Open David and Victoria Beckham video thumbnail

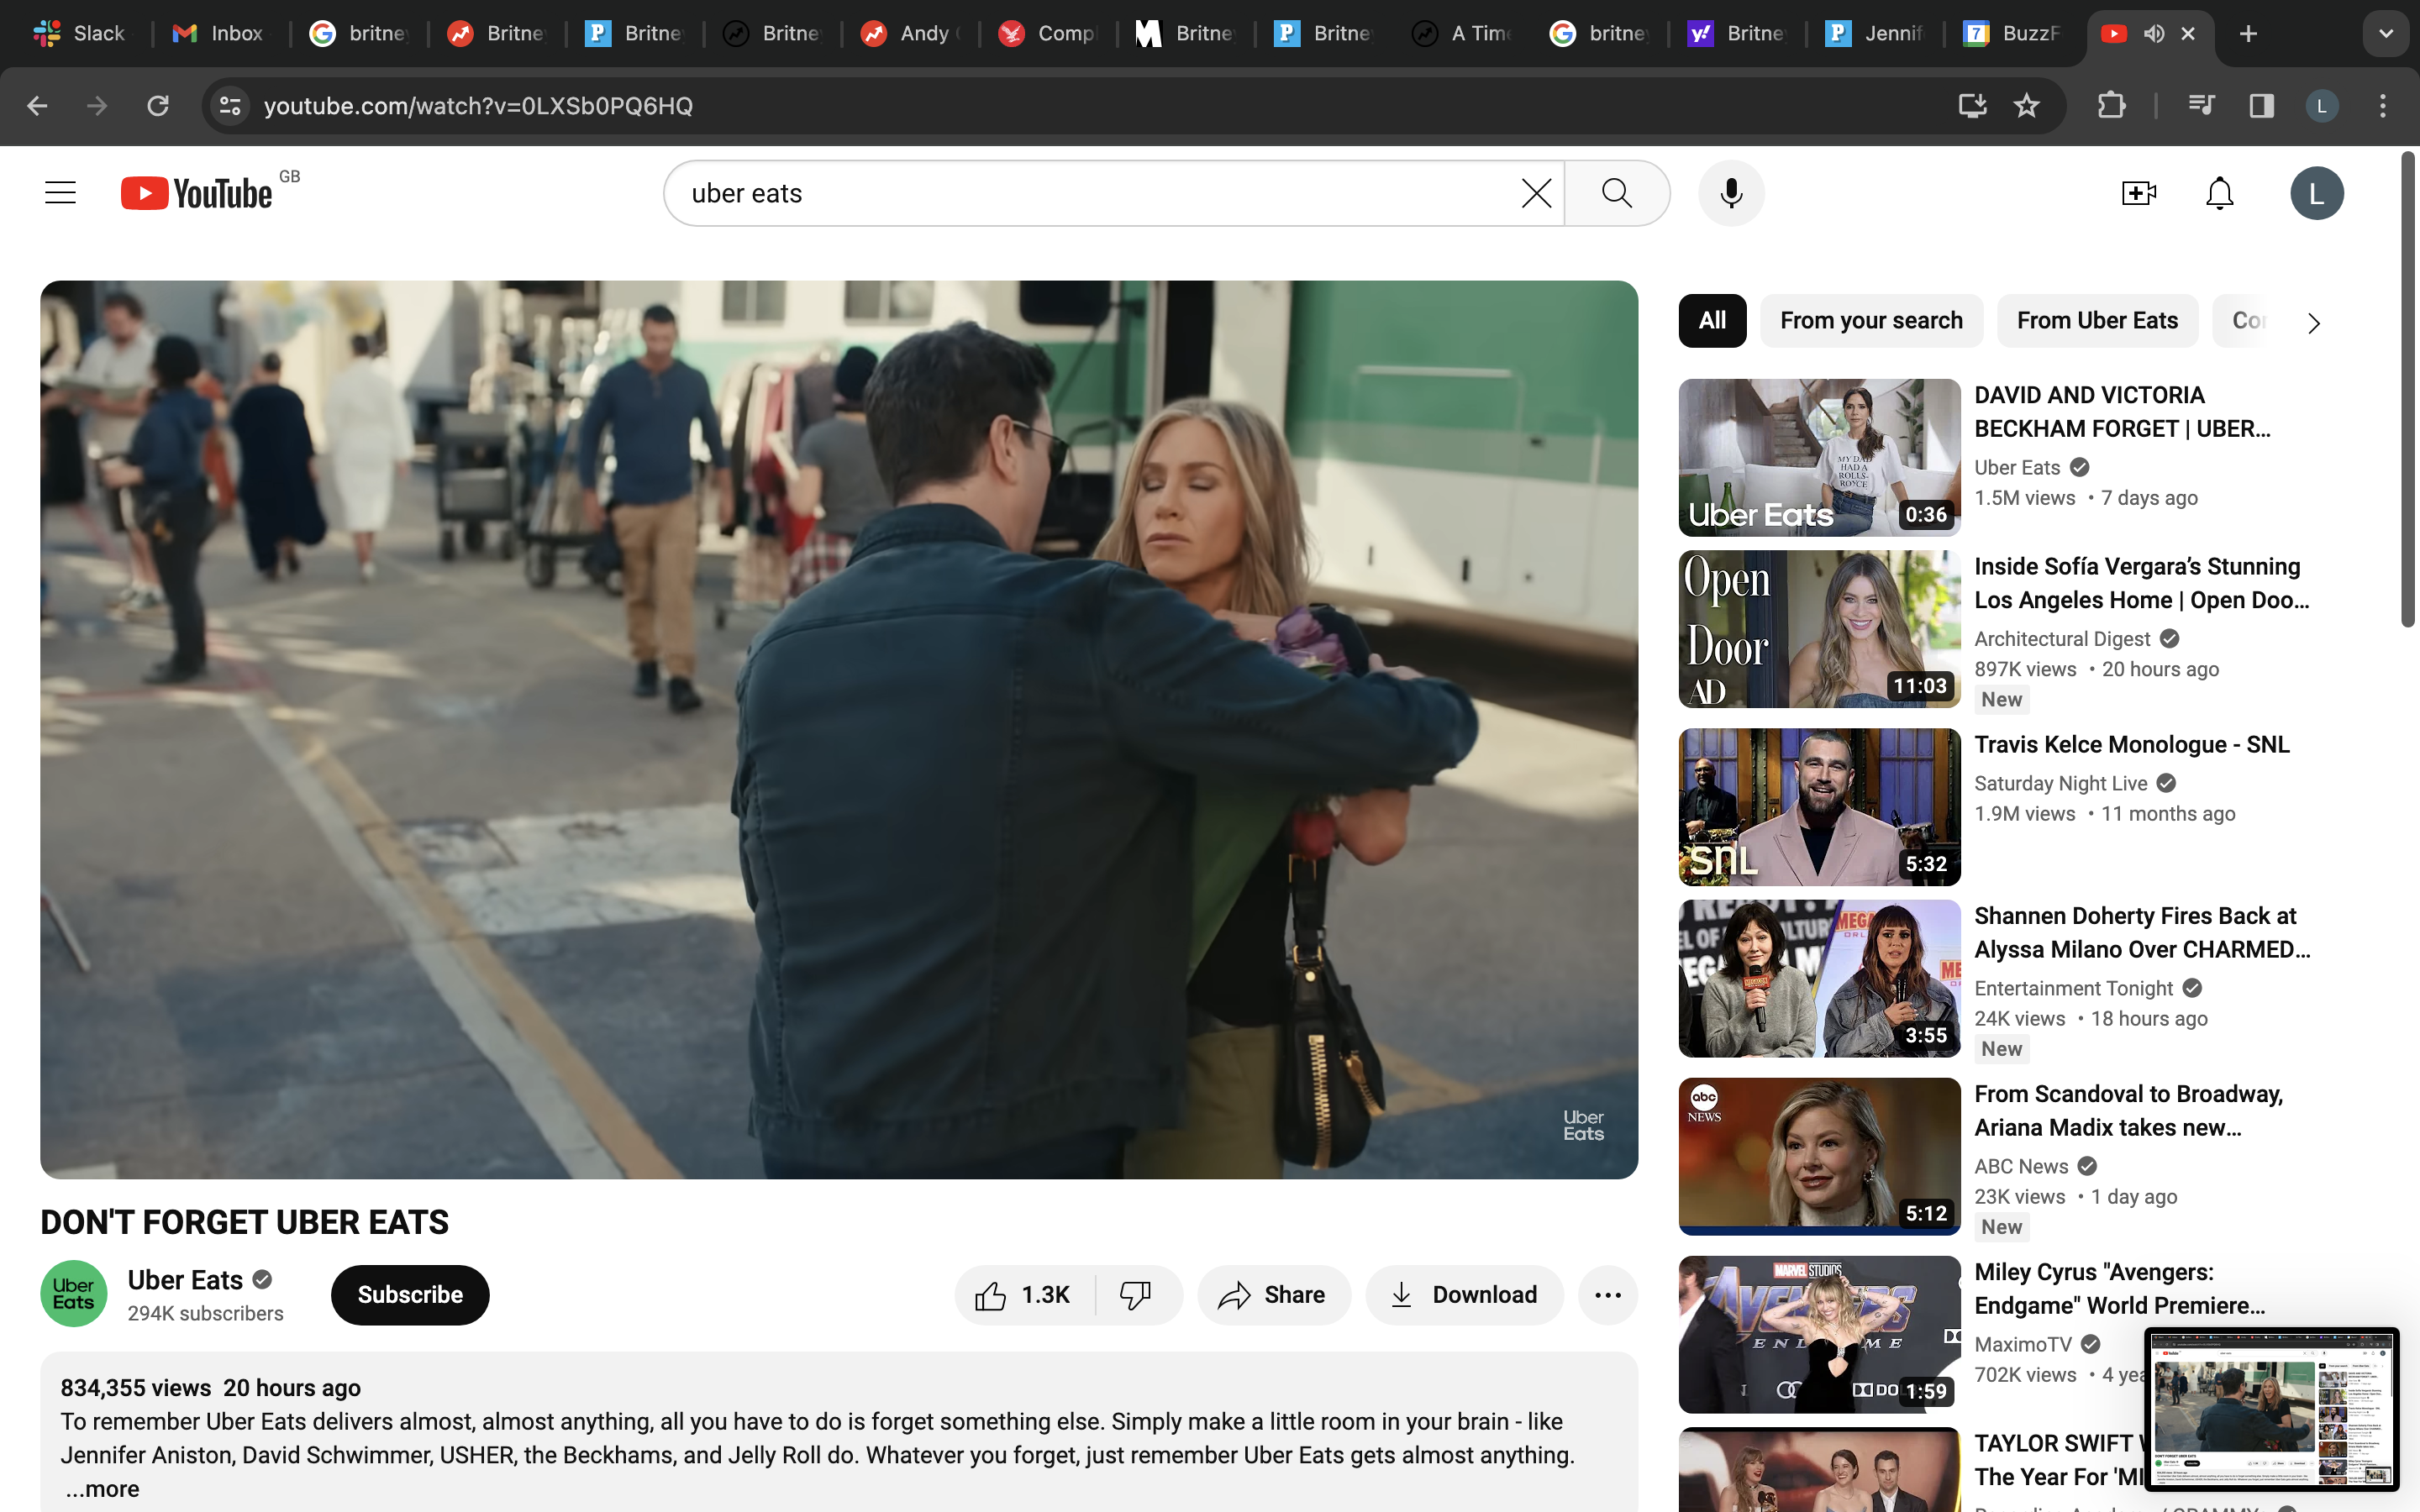pyautogui.click(x=1819, y=457)
